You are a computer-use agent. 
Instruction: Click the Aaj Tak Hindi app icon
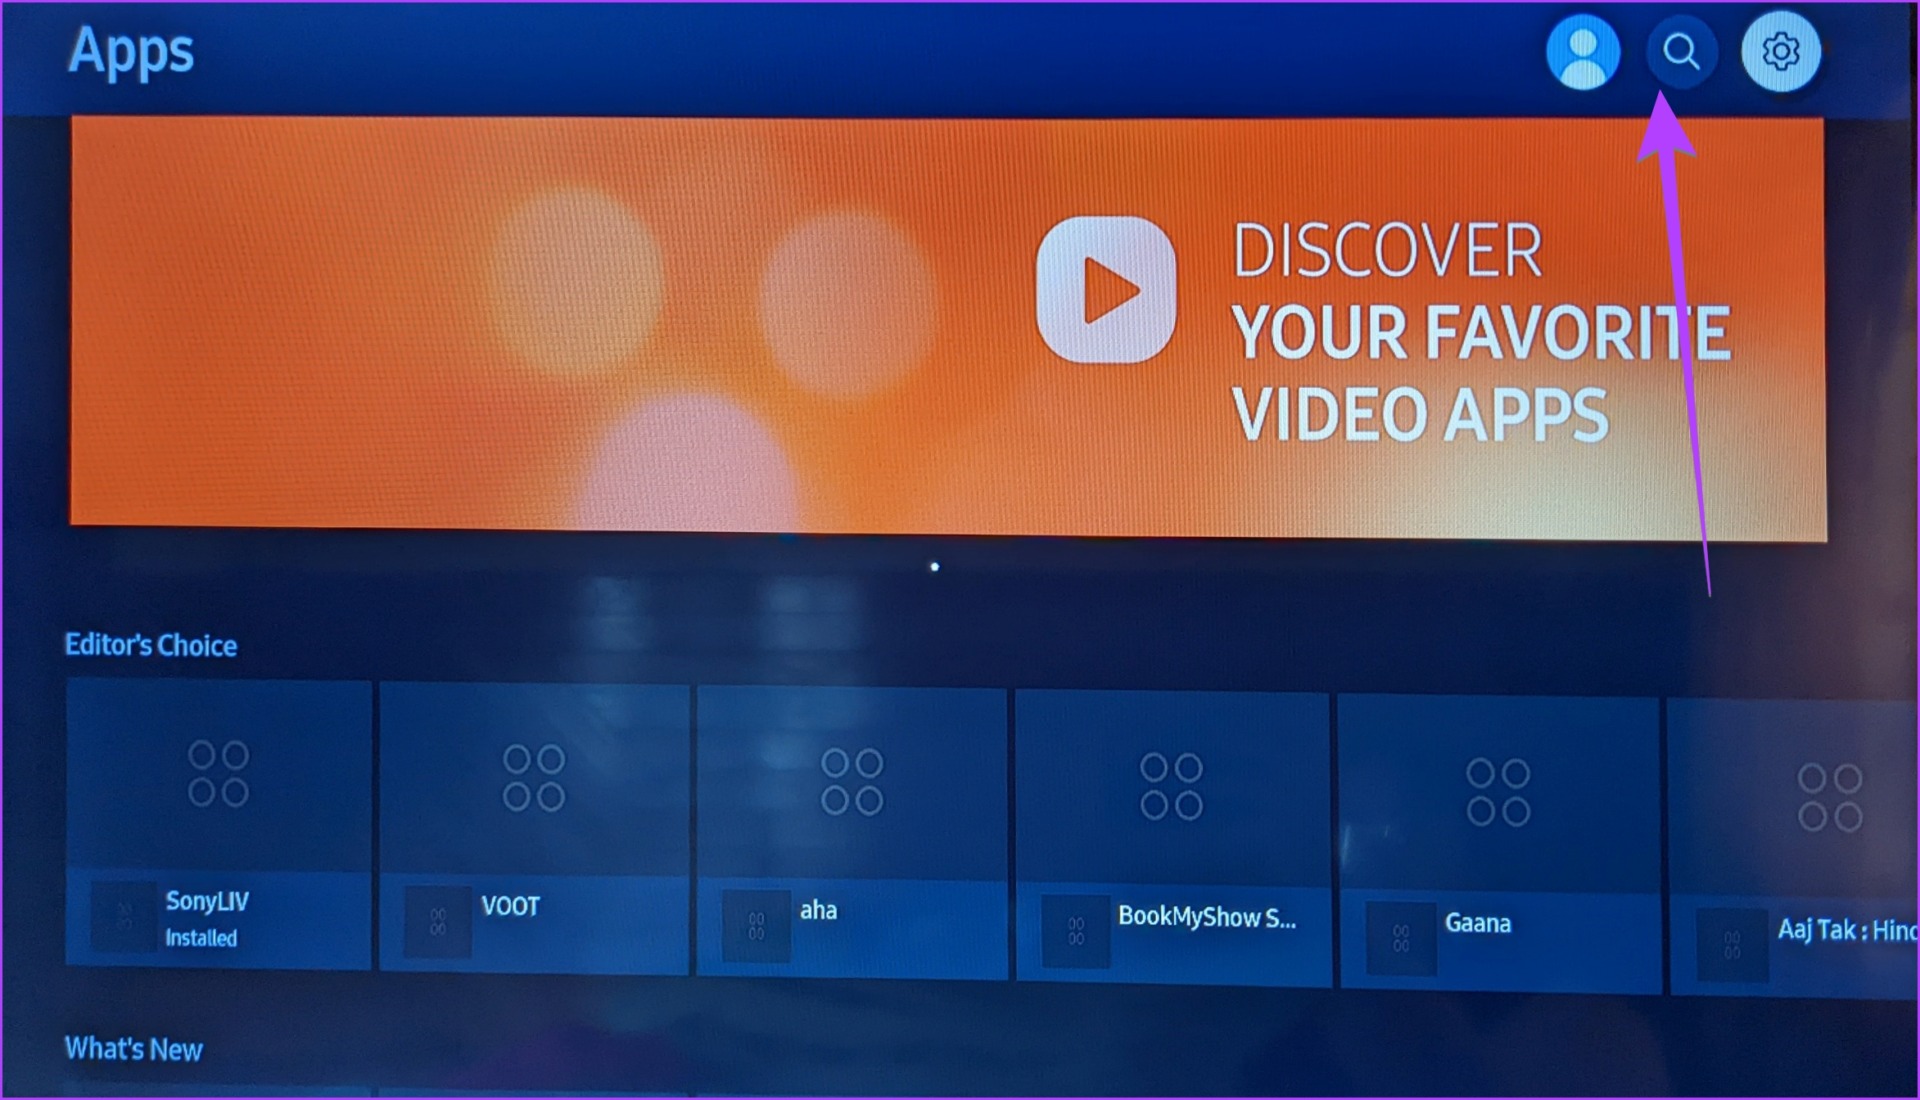(x=1830, y=800)
